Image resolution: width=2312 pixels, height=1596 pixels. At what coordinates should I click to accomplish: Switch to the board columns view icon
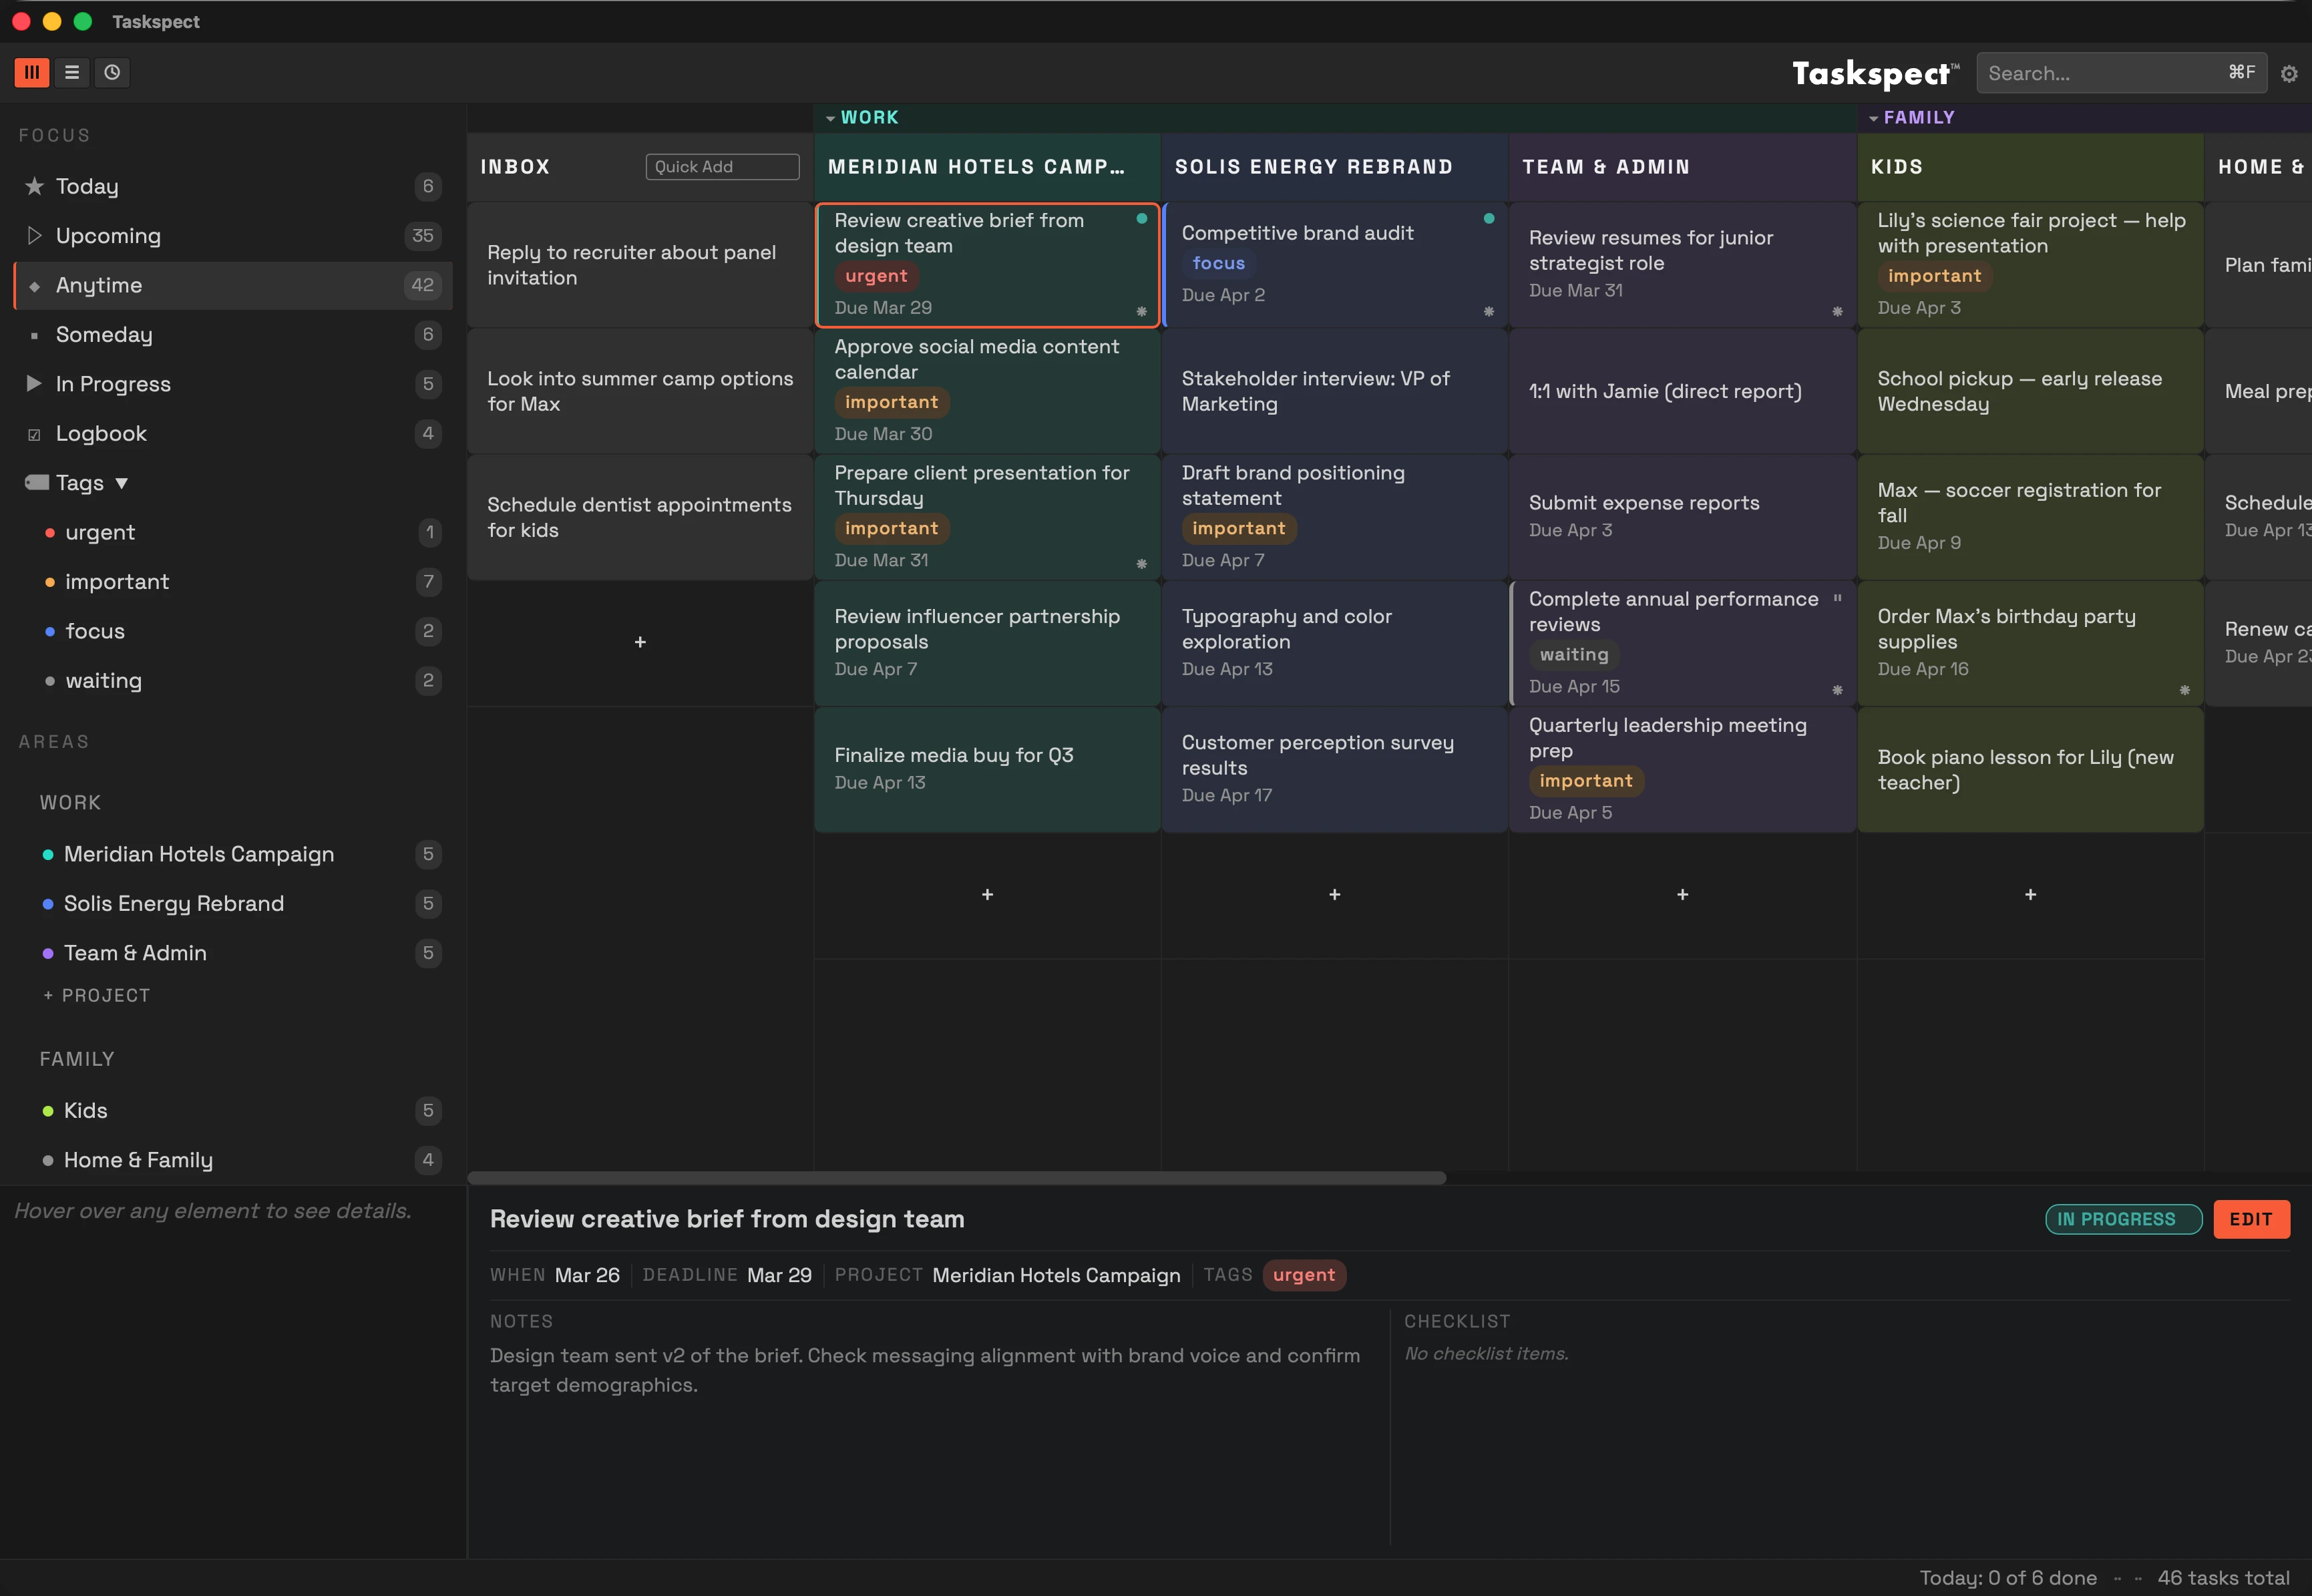pyautogui.click(x=32, y=72)
